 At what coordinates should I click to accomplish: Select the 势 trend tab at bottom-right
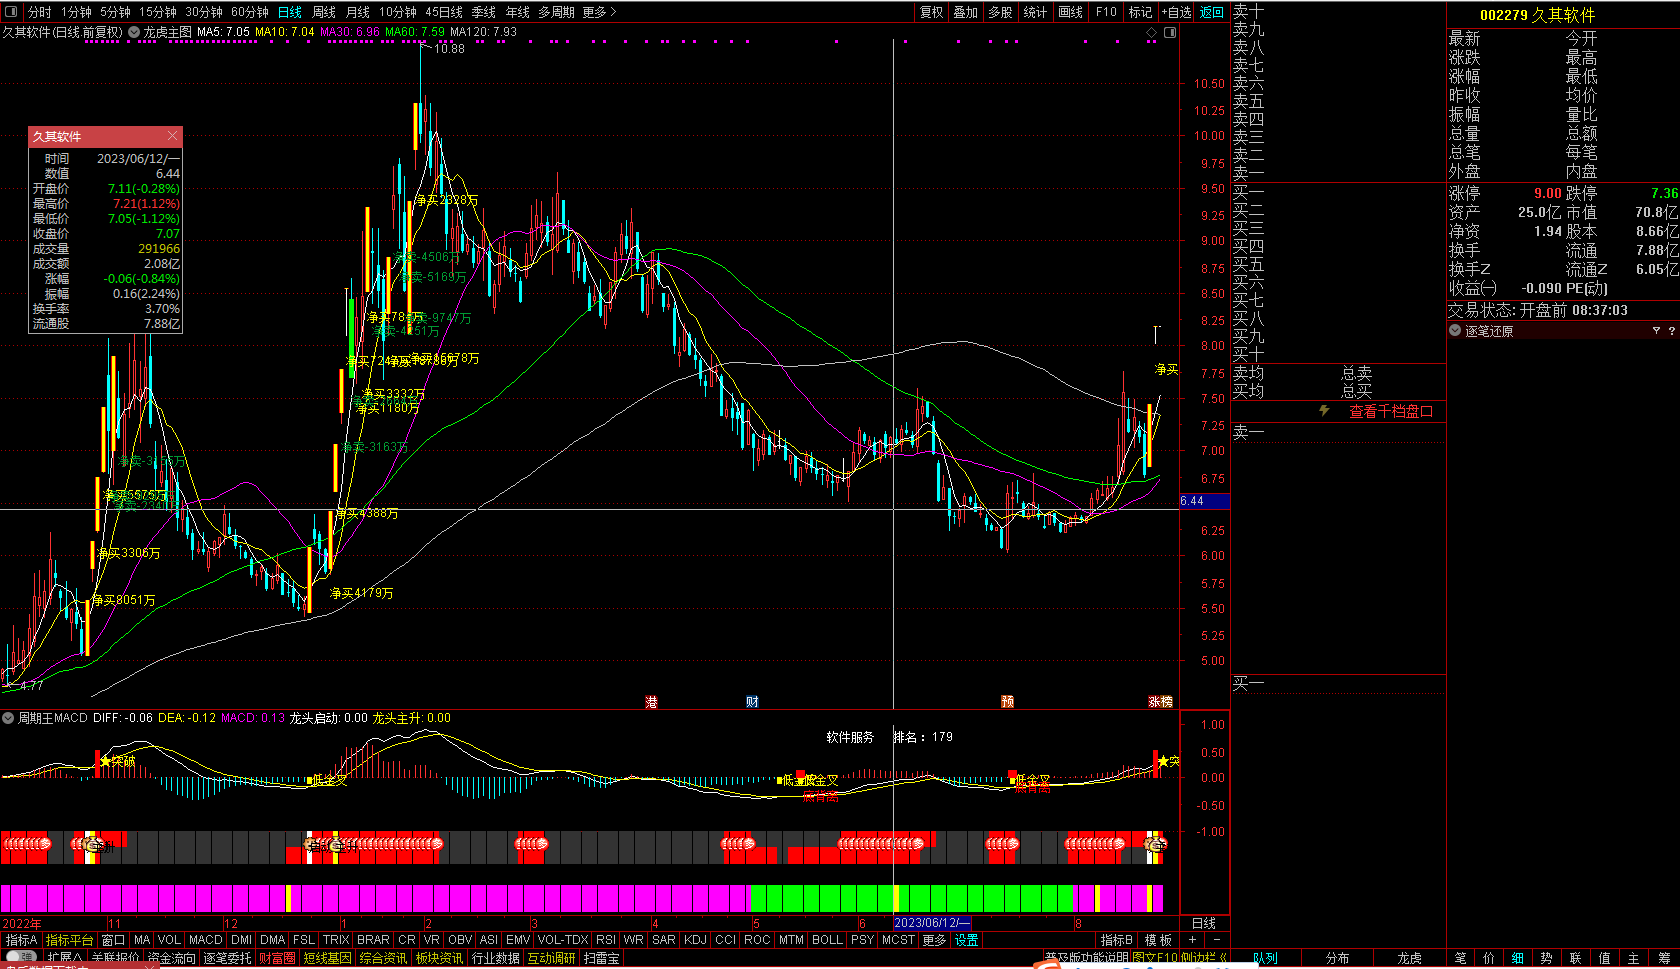pyautogui.click(x=1547, y=958)
